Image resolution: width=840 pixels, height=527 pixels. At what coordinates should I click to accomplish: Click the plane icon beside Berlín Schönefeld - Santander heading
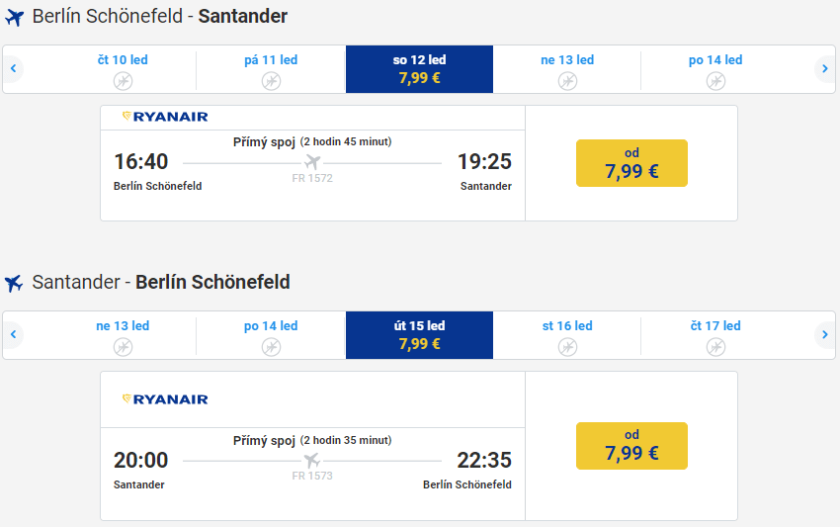pyautogui.click(x=14, y=17)
